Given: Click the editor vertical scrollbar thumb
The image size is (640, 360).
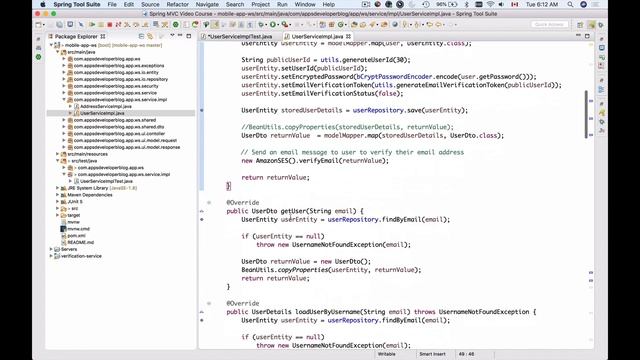Looking at the screenshot, I should 586,114.
